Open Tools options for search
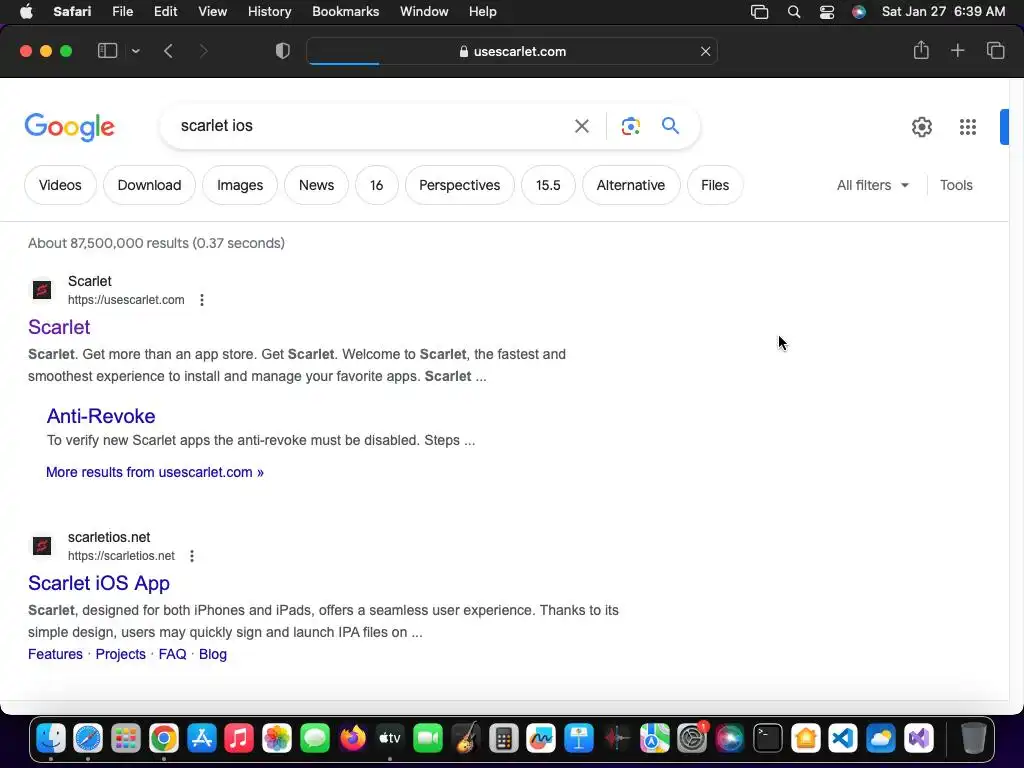 pos(956,185)
